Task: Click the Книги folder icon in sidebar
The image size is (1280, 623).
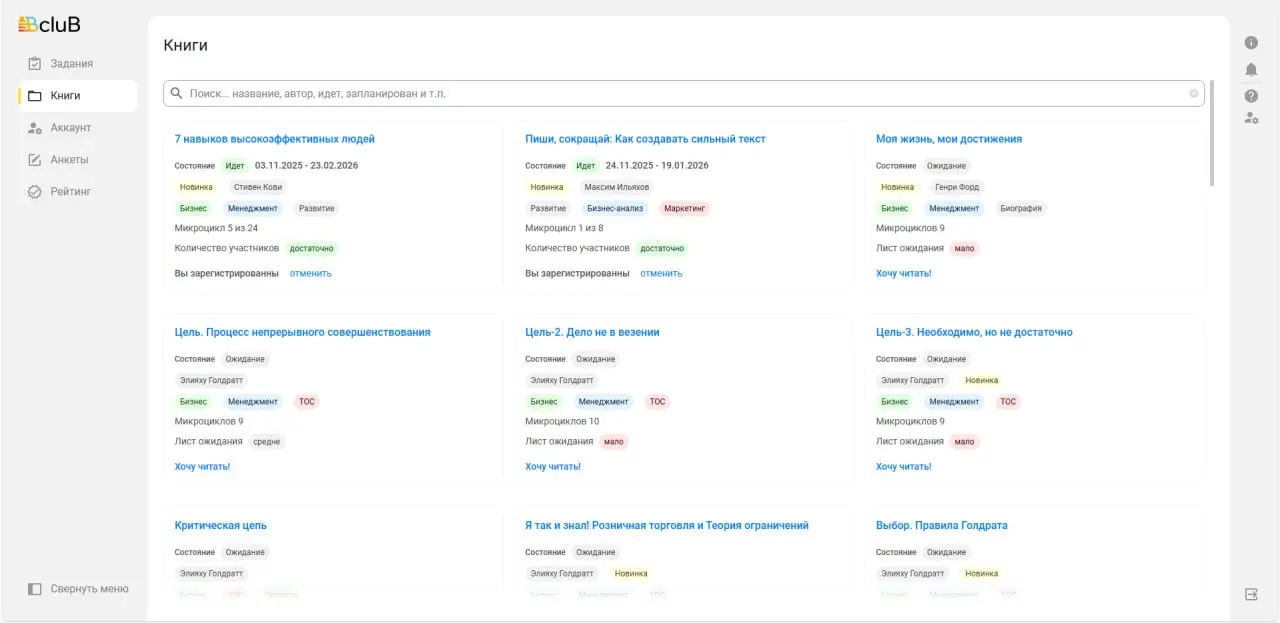Action: pos(35,96)
